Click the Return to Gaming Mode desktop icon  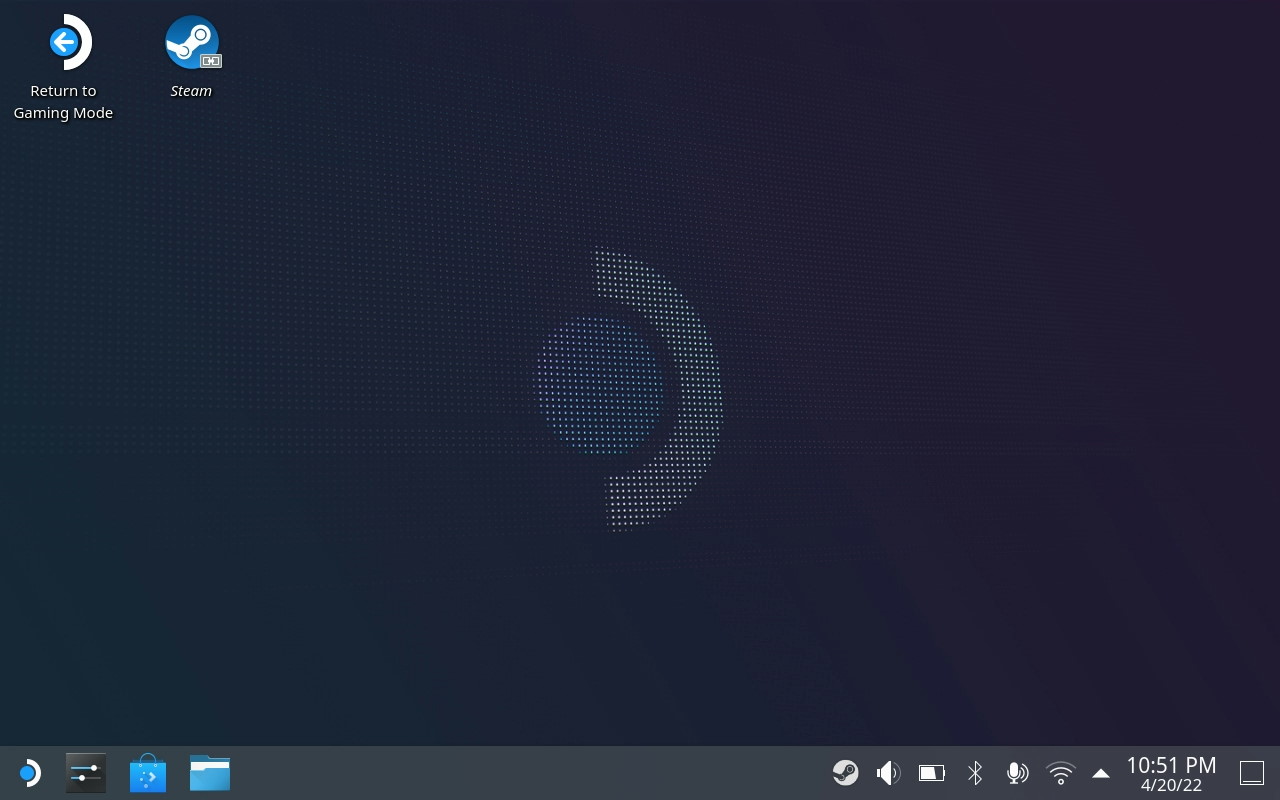tap(64, 43)
